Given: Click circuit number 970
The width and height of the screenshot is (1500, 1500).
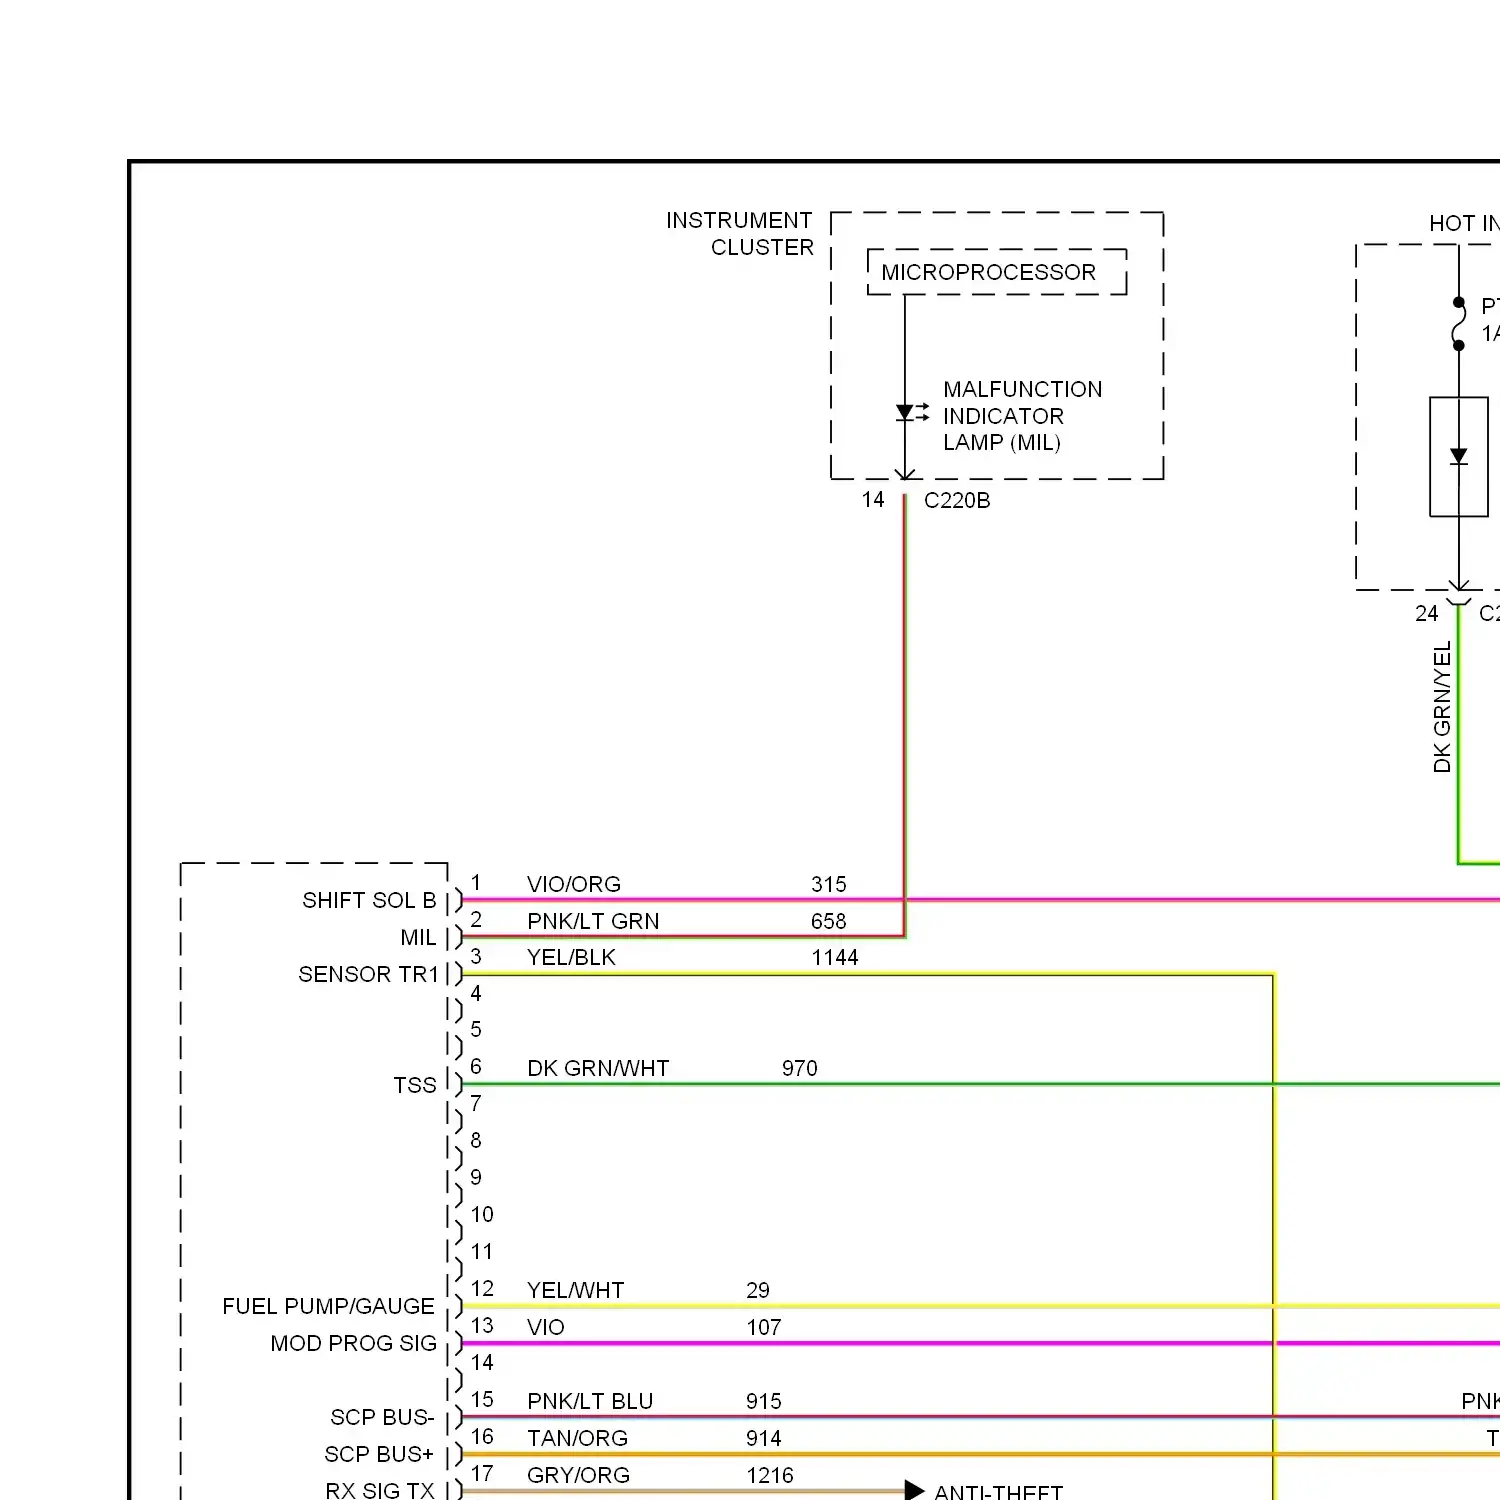Looking at the screenshot, I should pyautogui.click(x=800, y=1068).
